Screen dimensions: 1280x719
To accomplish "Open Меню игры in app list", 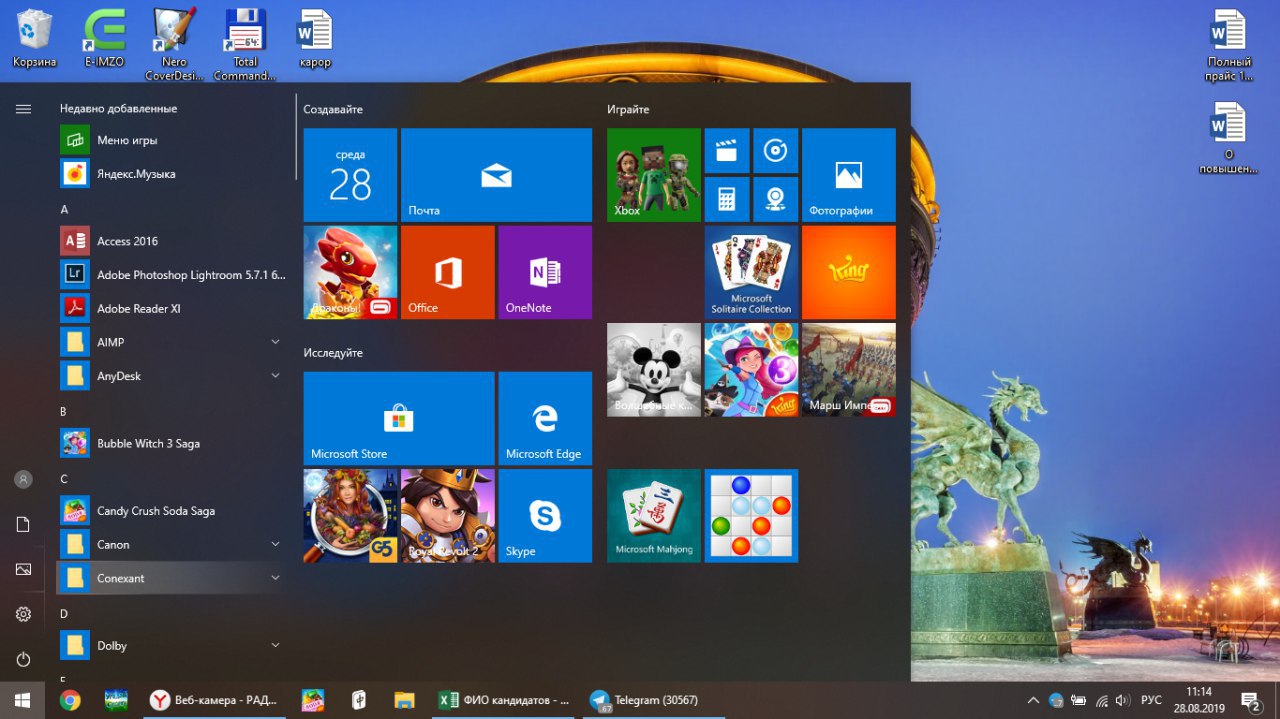I will click(172, 140).
